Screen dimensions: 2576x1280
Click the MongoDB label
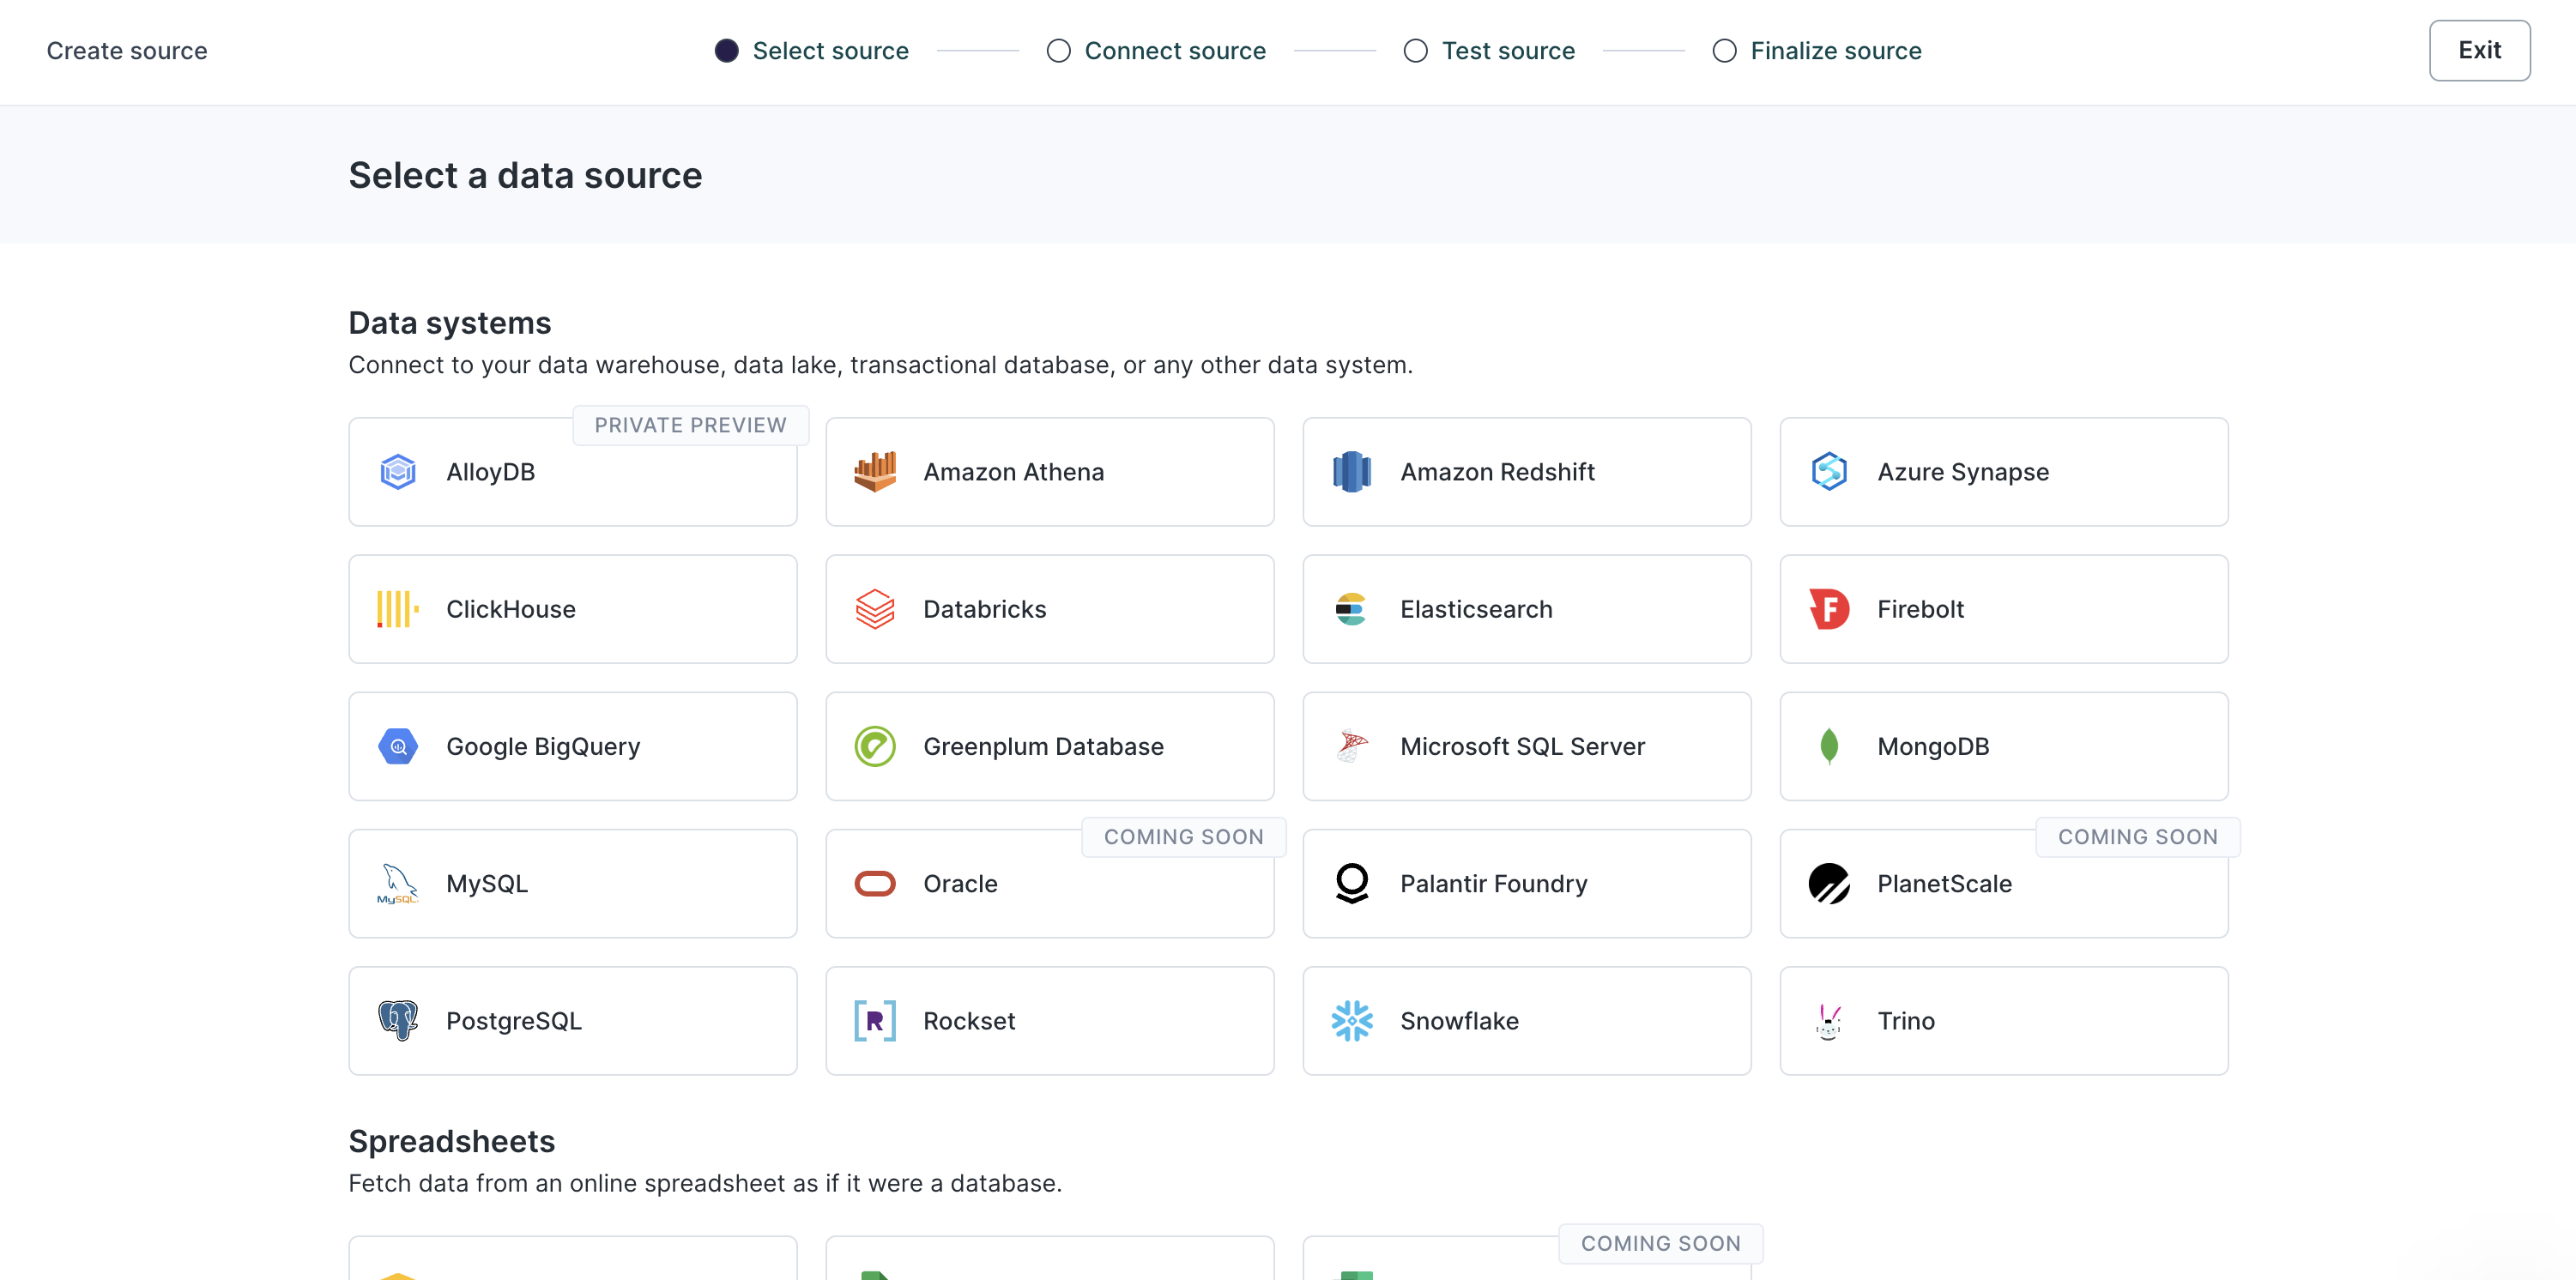coord(1933,746)
